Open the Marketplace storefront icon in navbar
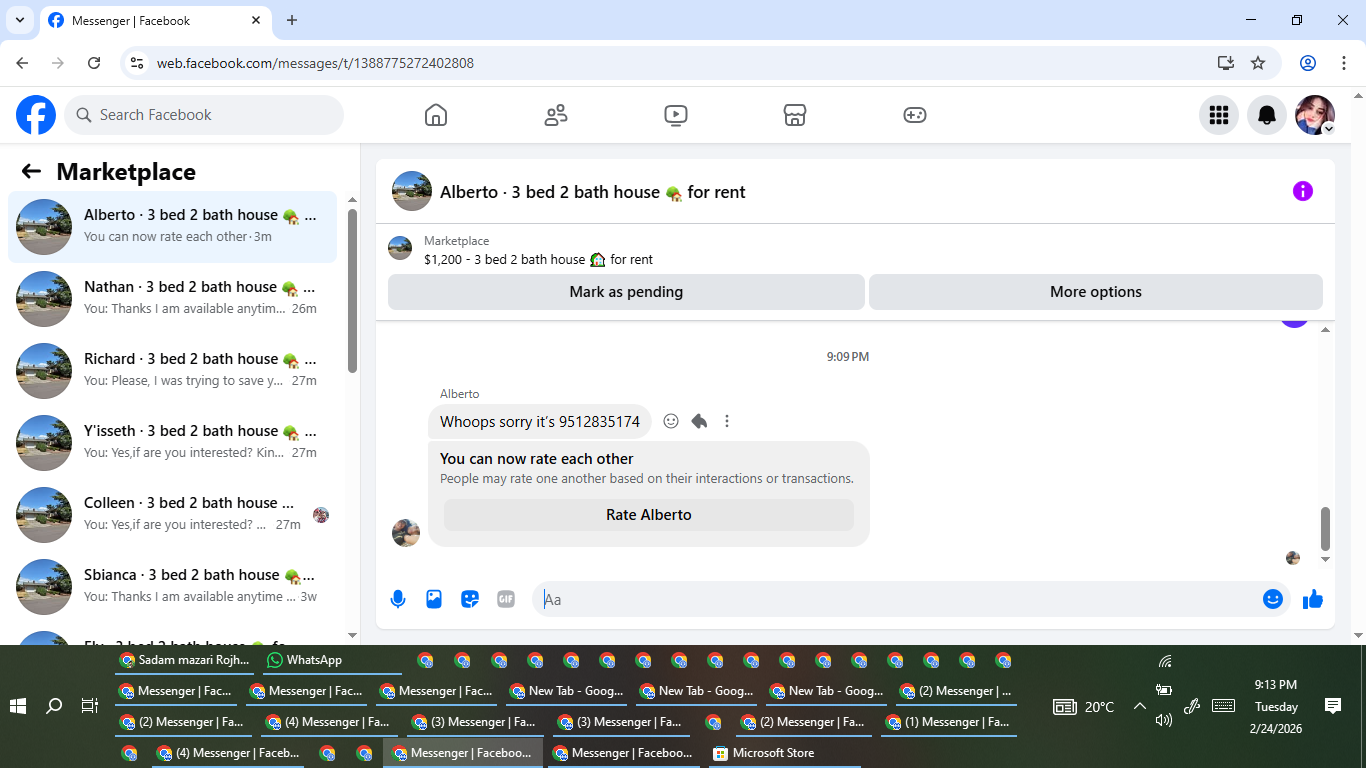The height and width of the screenshot is (768, 1366). (x=795, y=115)
